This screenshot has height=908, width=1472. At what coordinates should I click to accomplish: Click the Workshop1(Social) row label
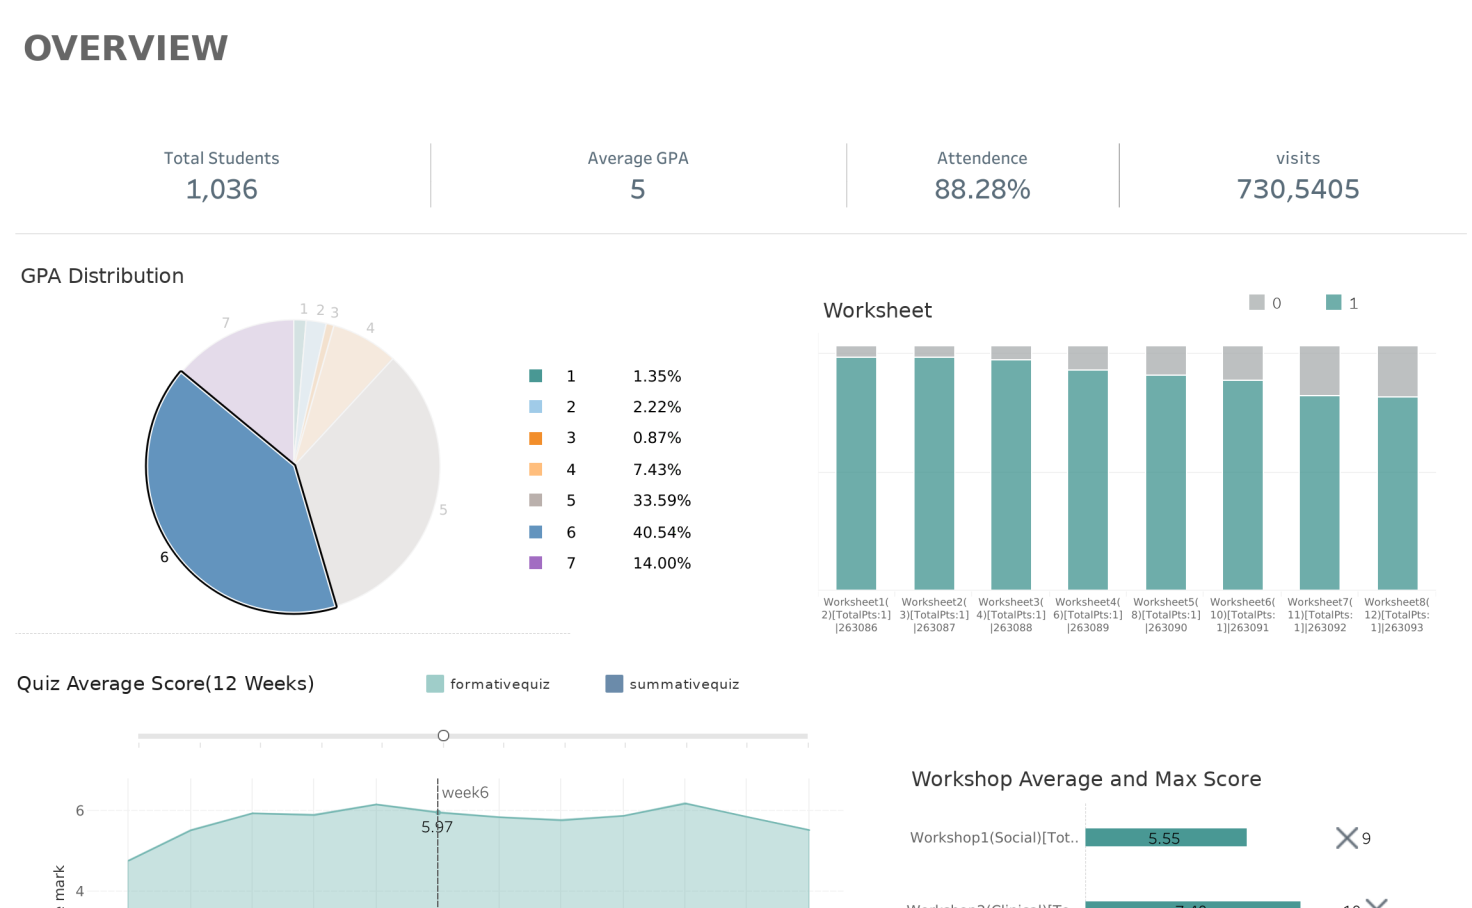coord(994,838)
